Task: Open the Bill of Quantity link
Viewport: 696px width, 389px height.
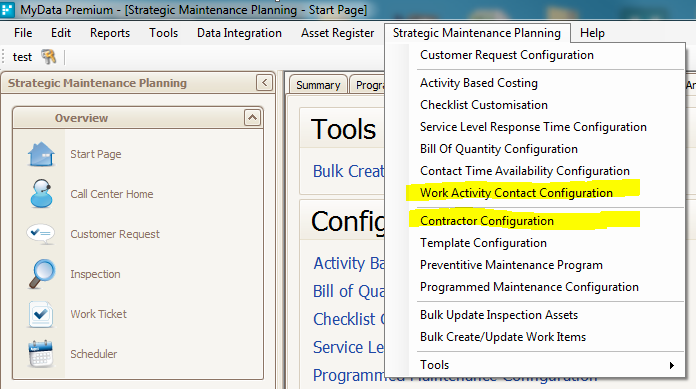Action: point(349,291)
